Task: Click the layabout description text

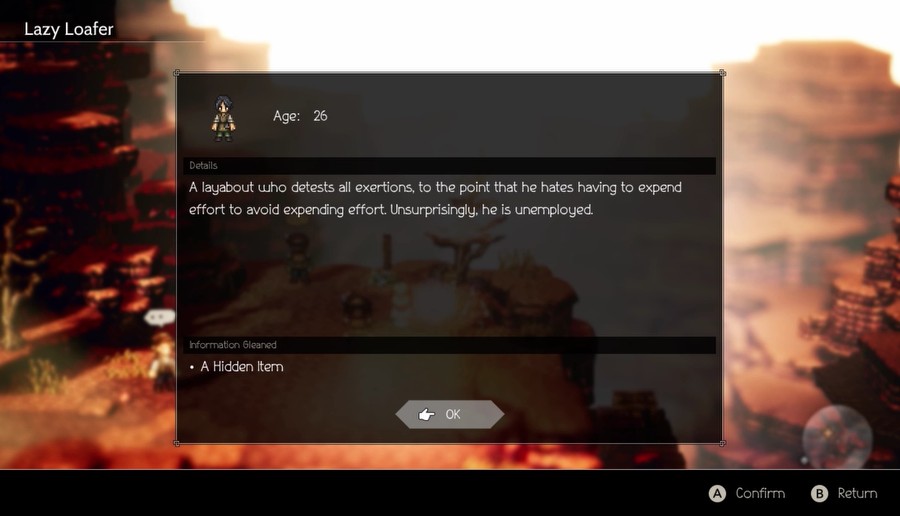Action: click(x=435, y=199)
